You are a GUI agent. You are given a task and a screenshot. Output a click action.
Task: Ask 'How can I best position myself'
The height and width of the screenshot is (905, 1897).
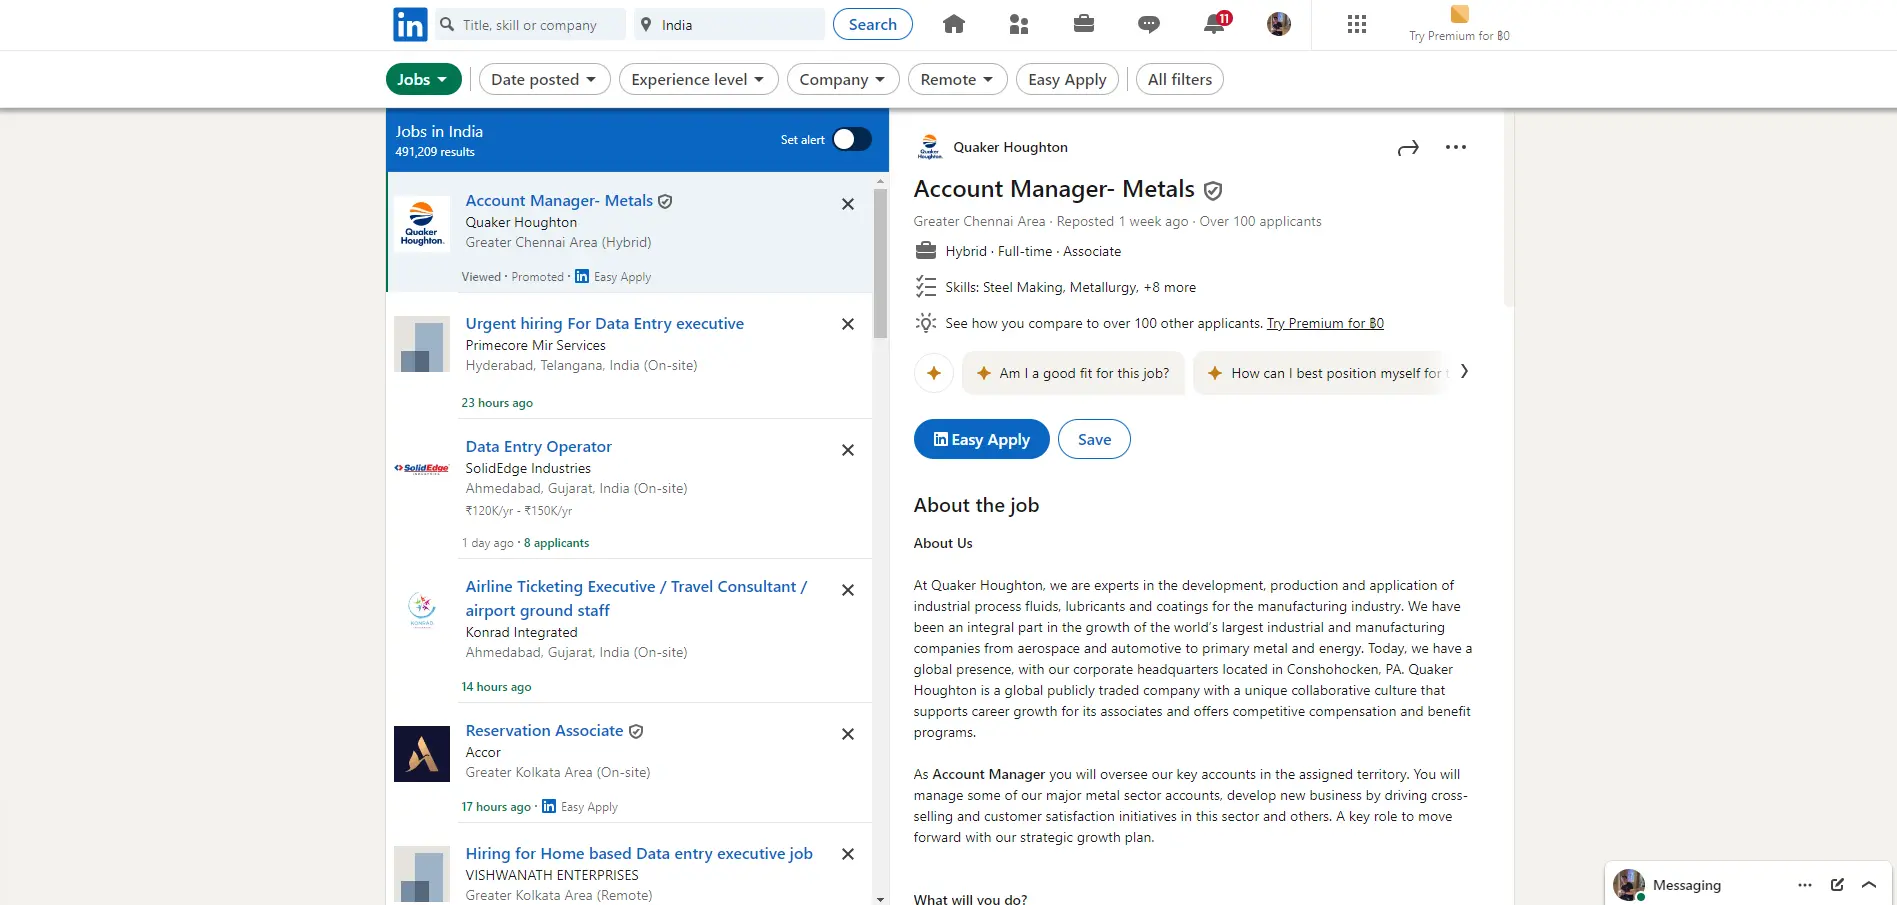[1322, 373]
